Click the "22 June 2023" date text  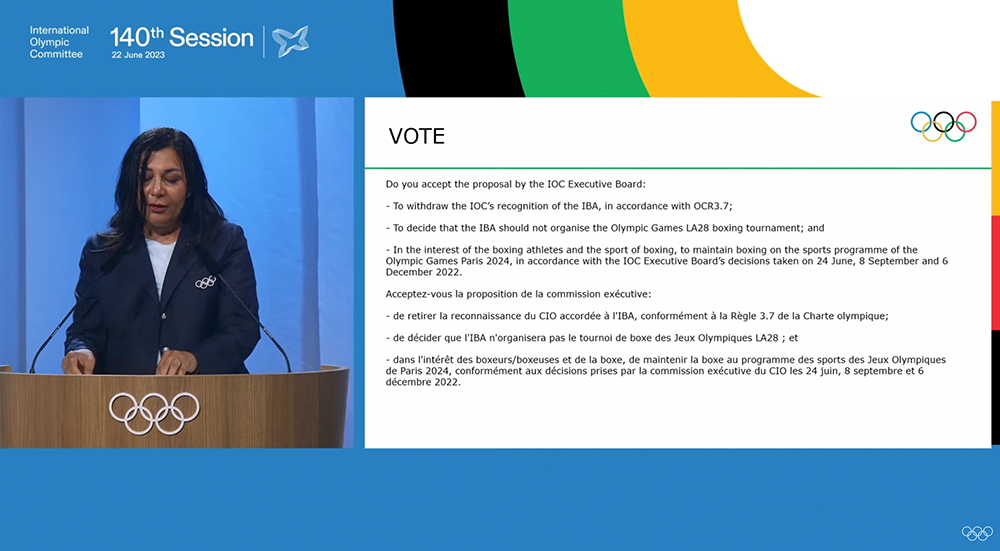pos(138,55)
